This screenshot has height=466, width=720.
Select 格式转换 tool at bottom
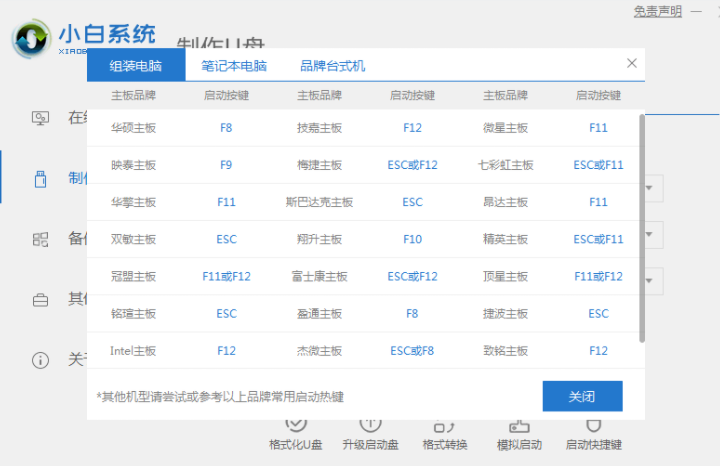coord(445,443)
